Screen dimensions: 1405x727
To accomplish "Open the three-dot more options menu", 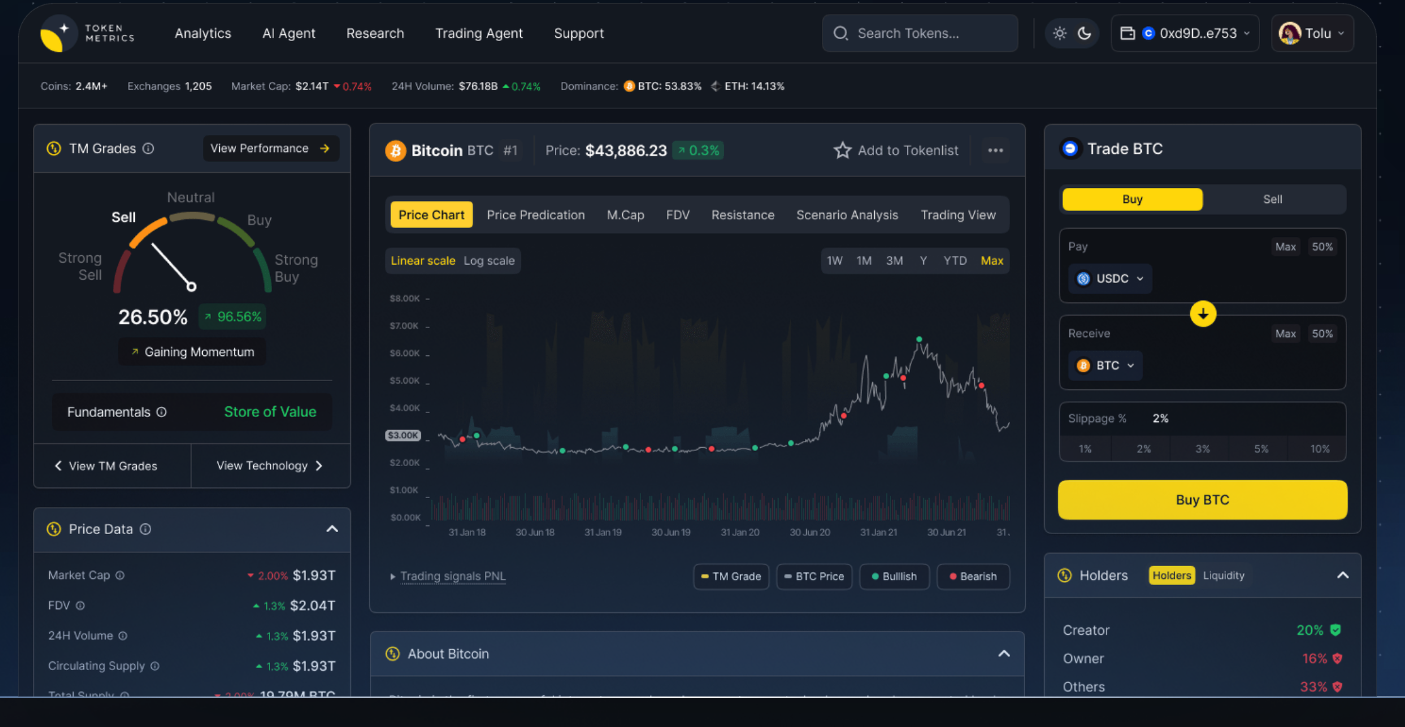I will click(x=995, y=150).
